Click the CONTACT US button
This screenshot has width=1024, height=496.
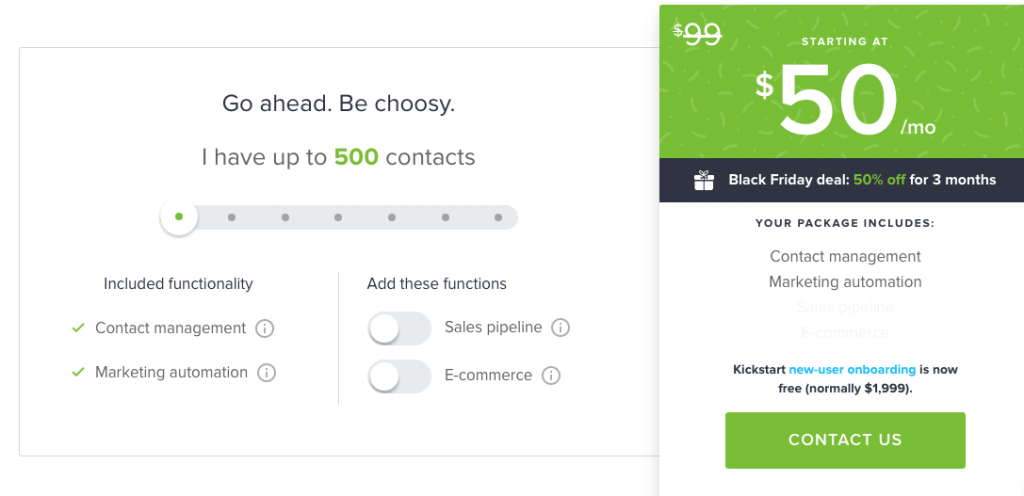click(845, 440)
